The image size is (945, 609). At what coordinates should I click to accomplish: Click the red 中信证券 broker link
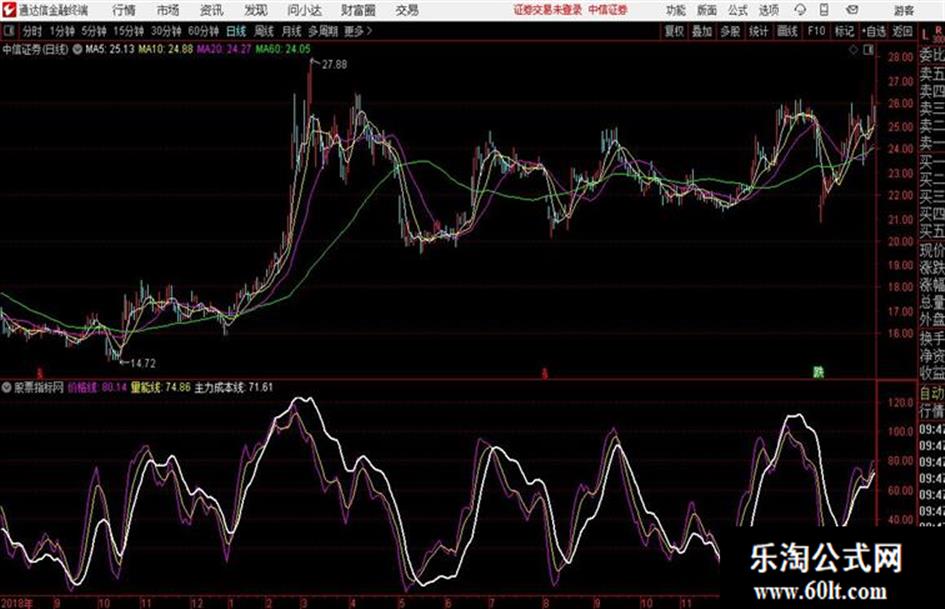click(x=608, y=10)
